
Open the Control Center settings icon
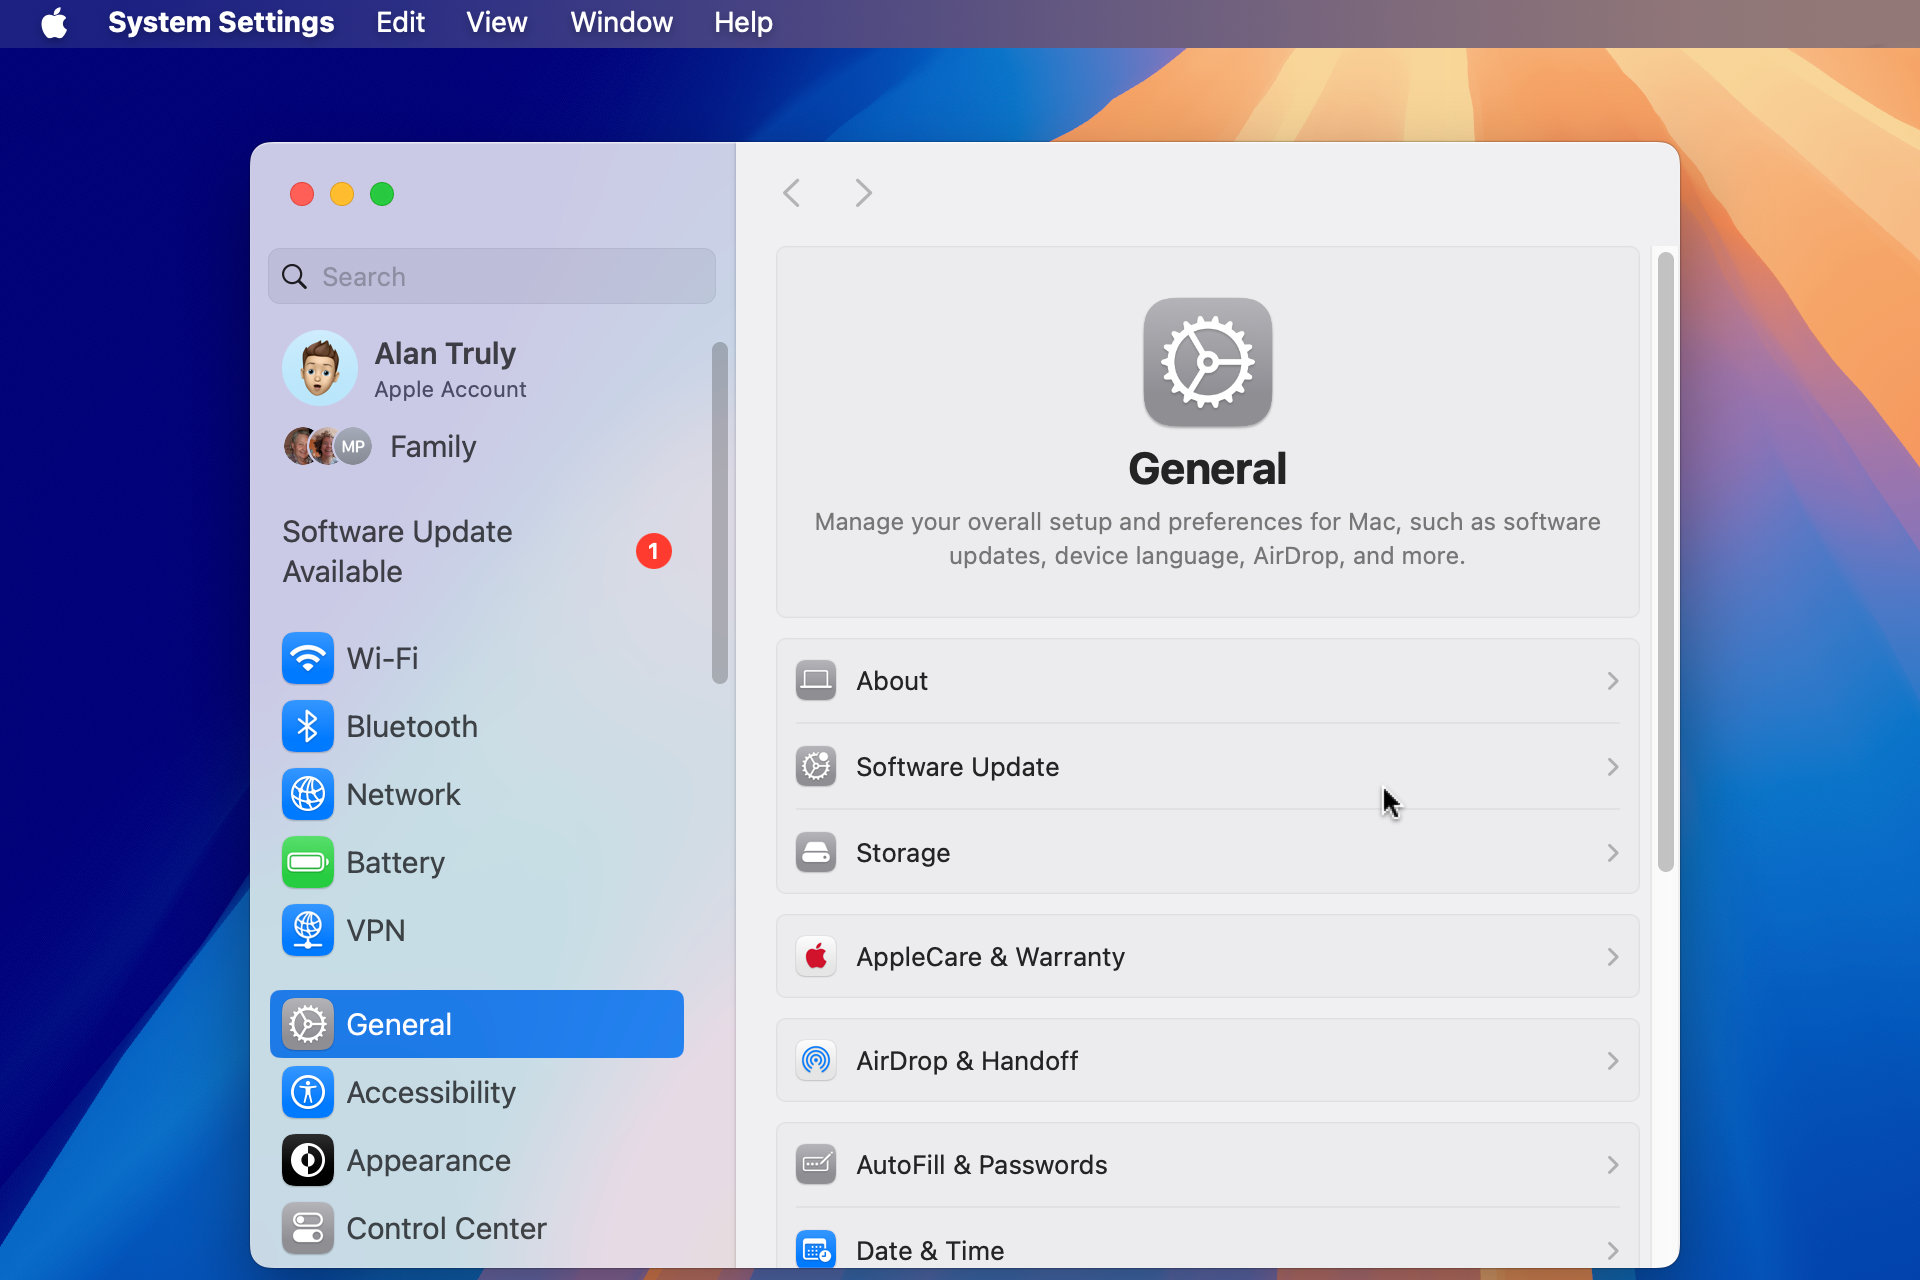click(x=307, y=1227)
